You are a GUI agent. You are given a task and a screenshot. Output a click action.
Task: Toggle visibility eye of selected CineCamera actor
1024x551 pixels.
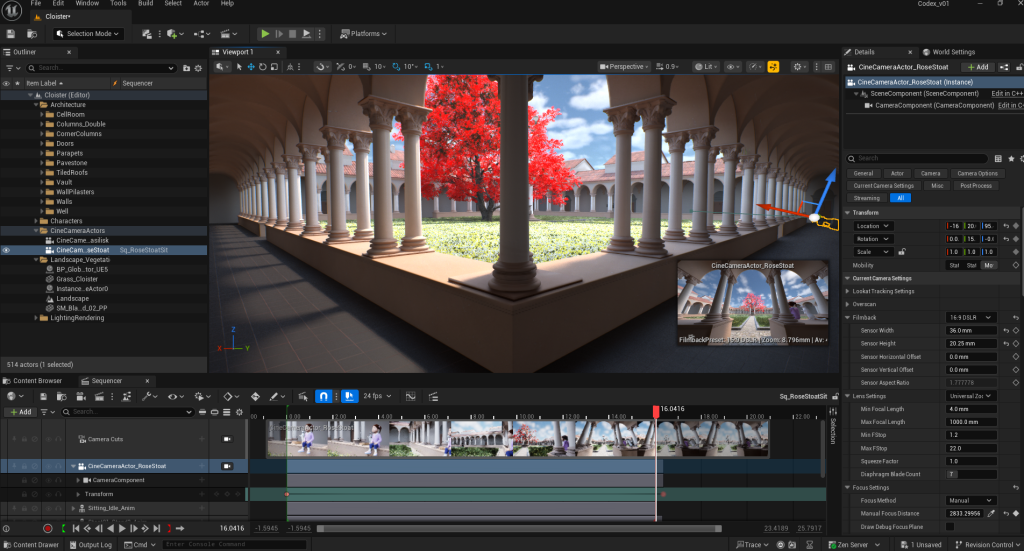click(x=7, y=250)
